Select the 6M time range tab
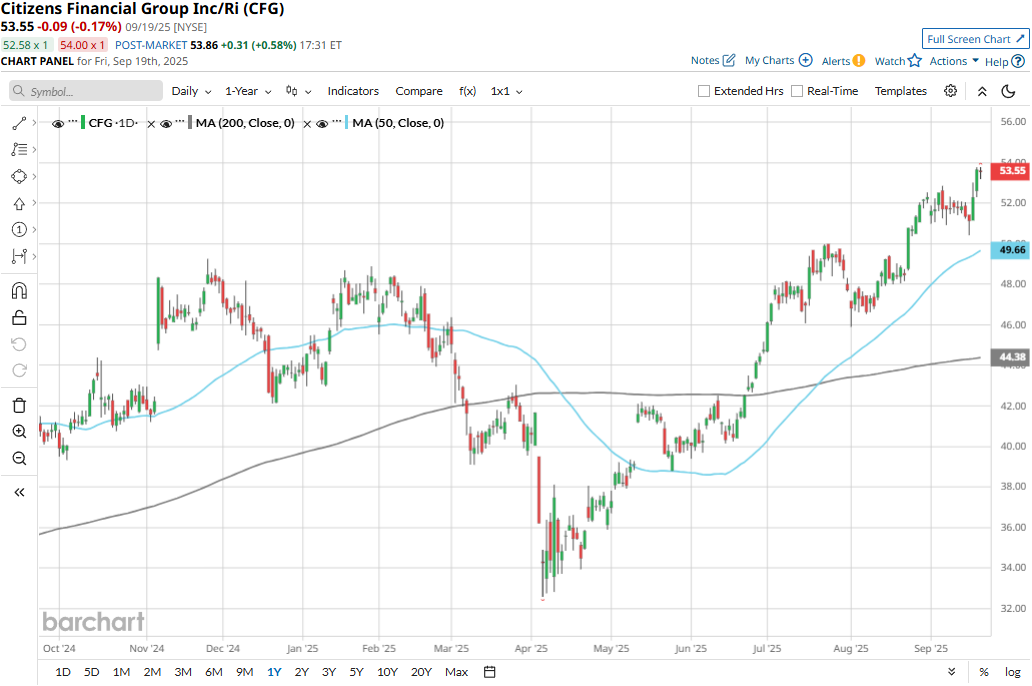1032x686 pixels. click(213, 672)
